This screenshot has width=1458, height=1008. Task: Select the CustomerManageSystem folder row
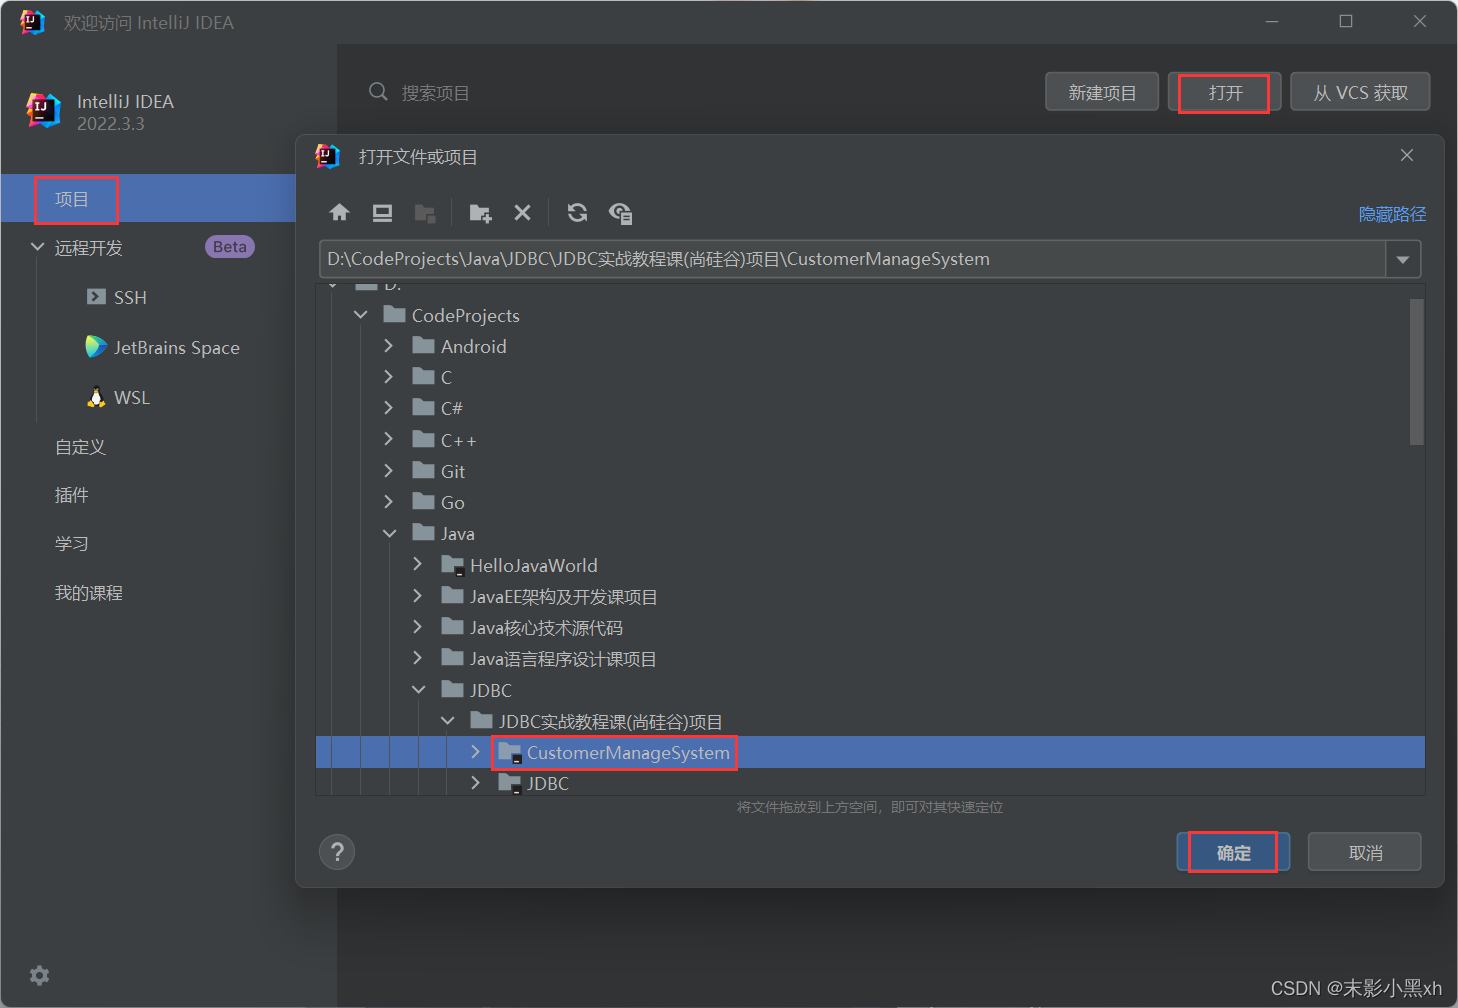[870, 752]
